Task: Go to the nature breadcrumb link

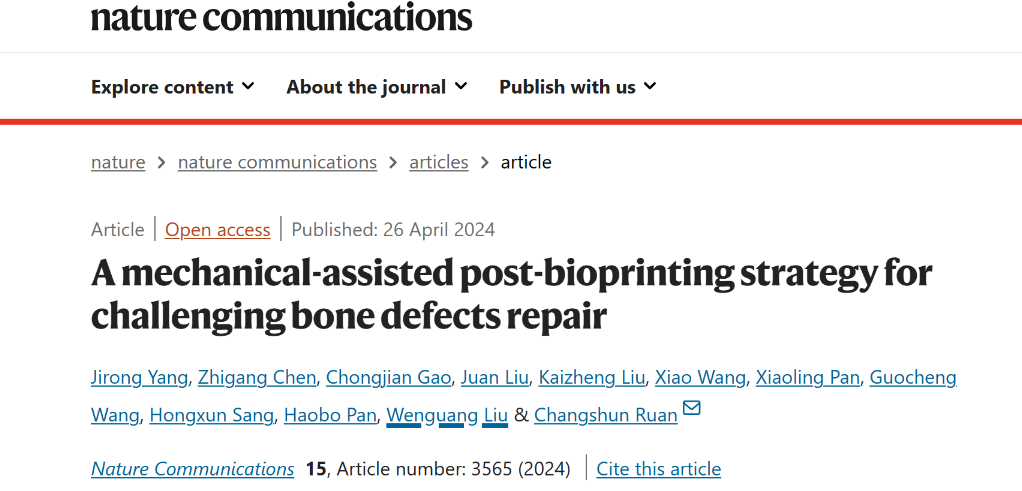Action: pyautogui.click(x=118, y=162)
